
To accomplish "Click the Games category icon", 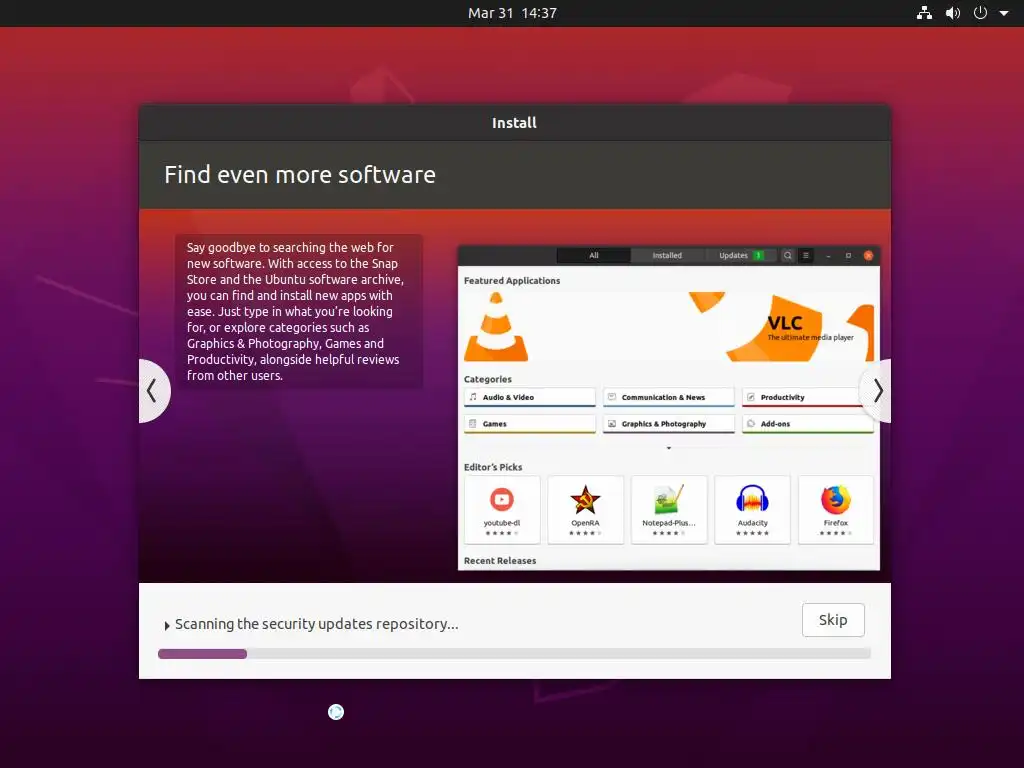I will coord(473,424).
